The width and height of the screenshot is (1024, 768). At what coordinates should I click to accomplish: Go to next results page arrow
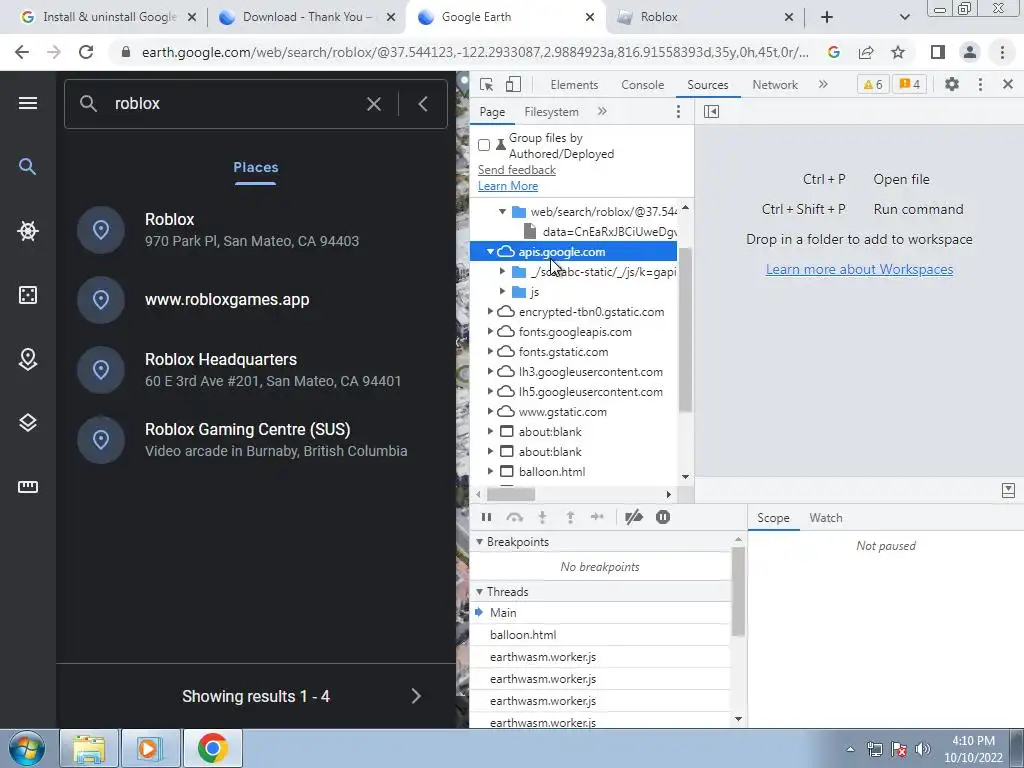tap(416, 696)
